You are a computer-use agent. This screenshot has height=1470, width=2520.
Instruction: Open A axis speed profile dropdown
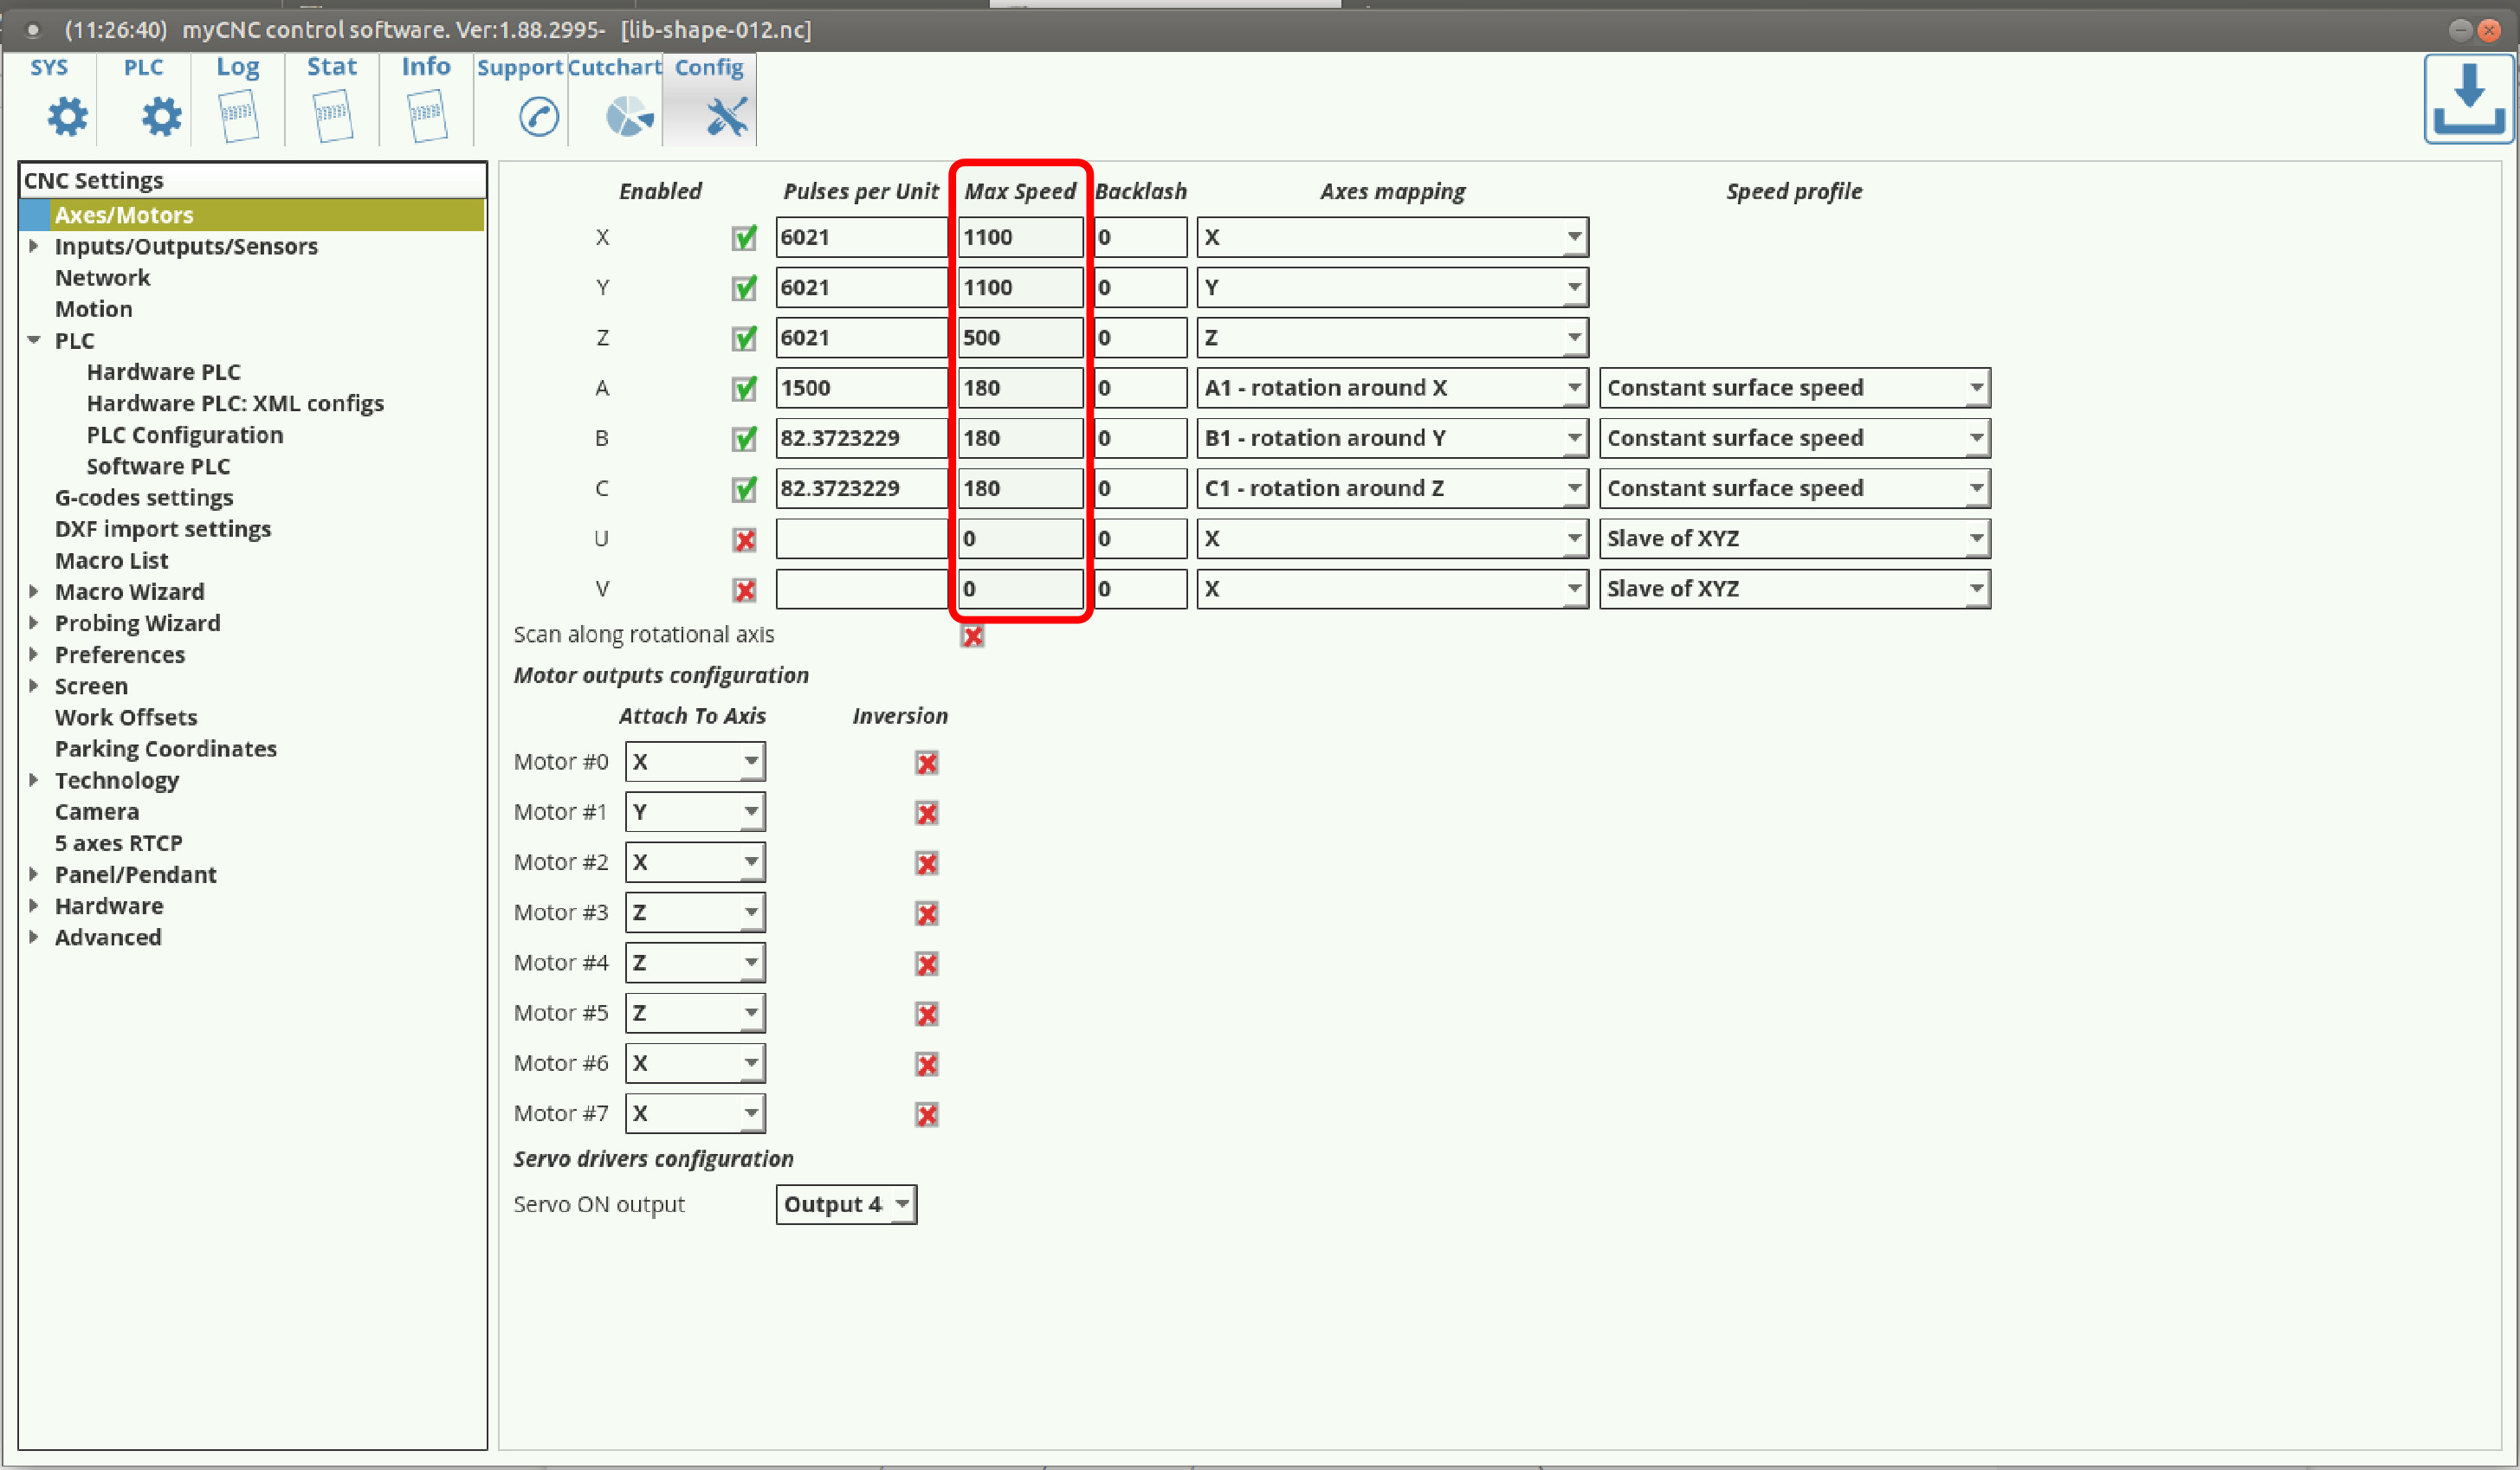[x=1794, y=388]
